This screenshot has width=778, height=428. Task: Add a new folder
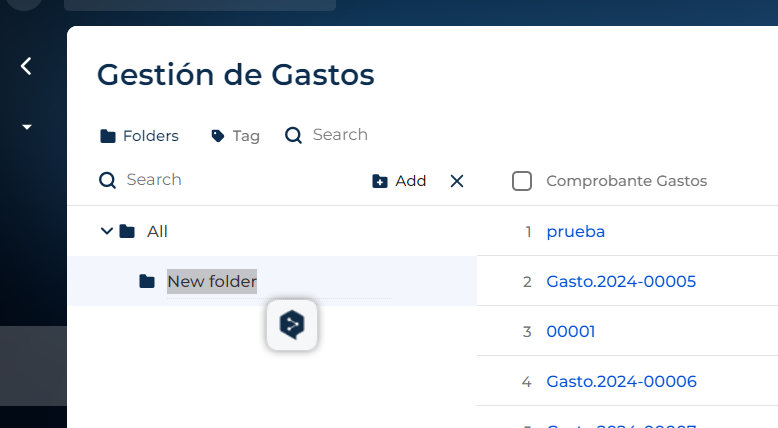pos(399,181)
